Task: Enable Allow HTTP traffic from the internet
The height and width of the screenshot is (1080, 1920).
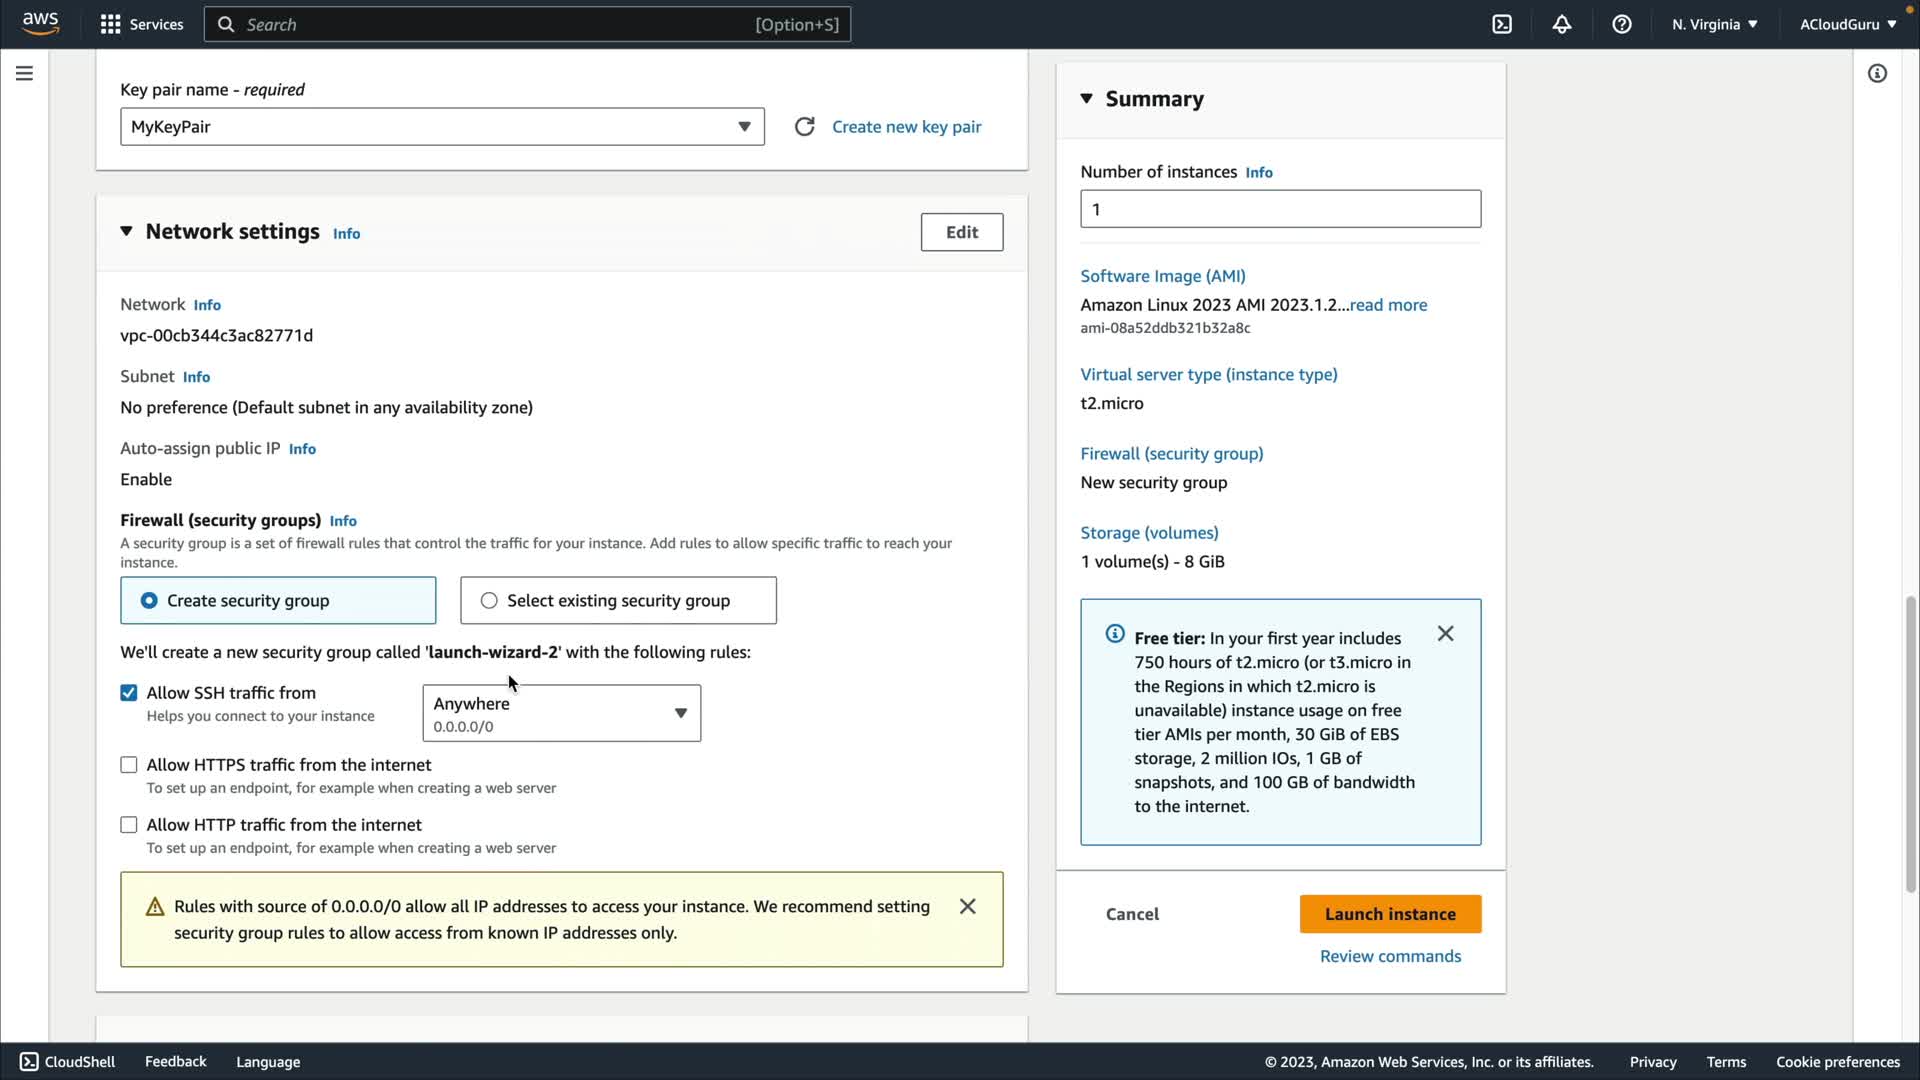Action: 129,825
